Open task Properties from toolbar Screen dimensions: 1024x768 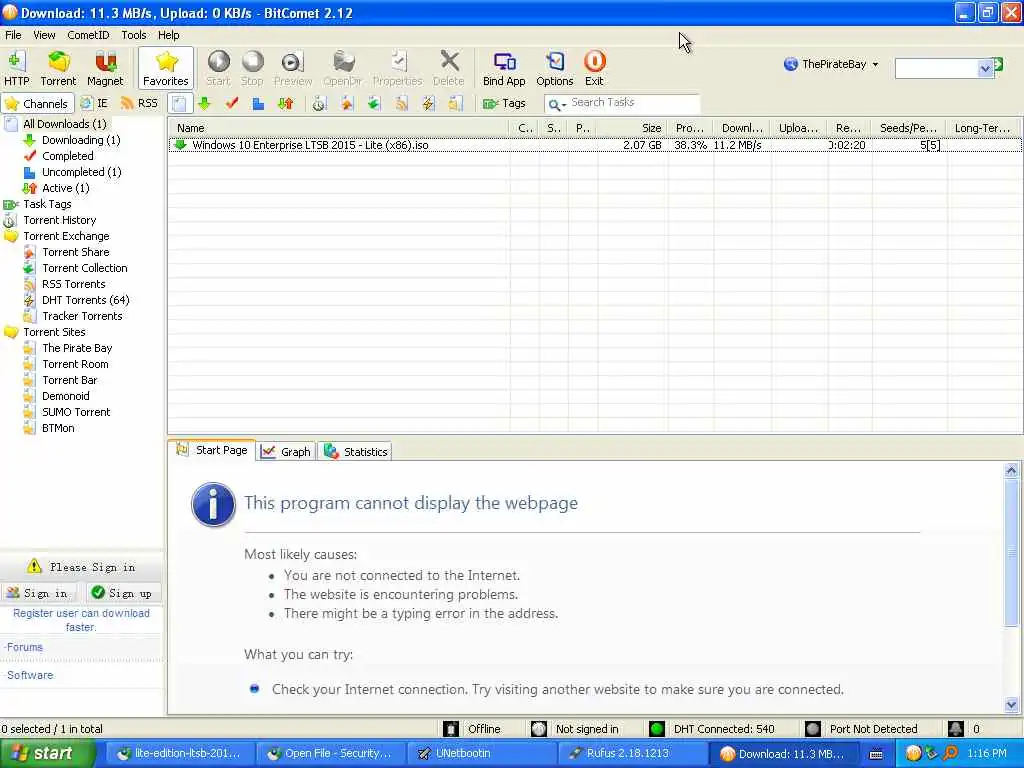pyautogui.click(x=398, y=69)
